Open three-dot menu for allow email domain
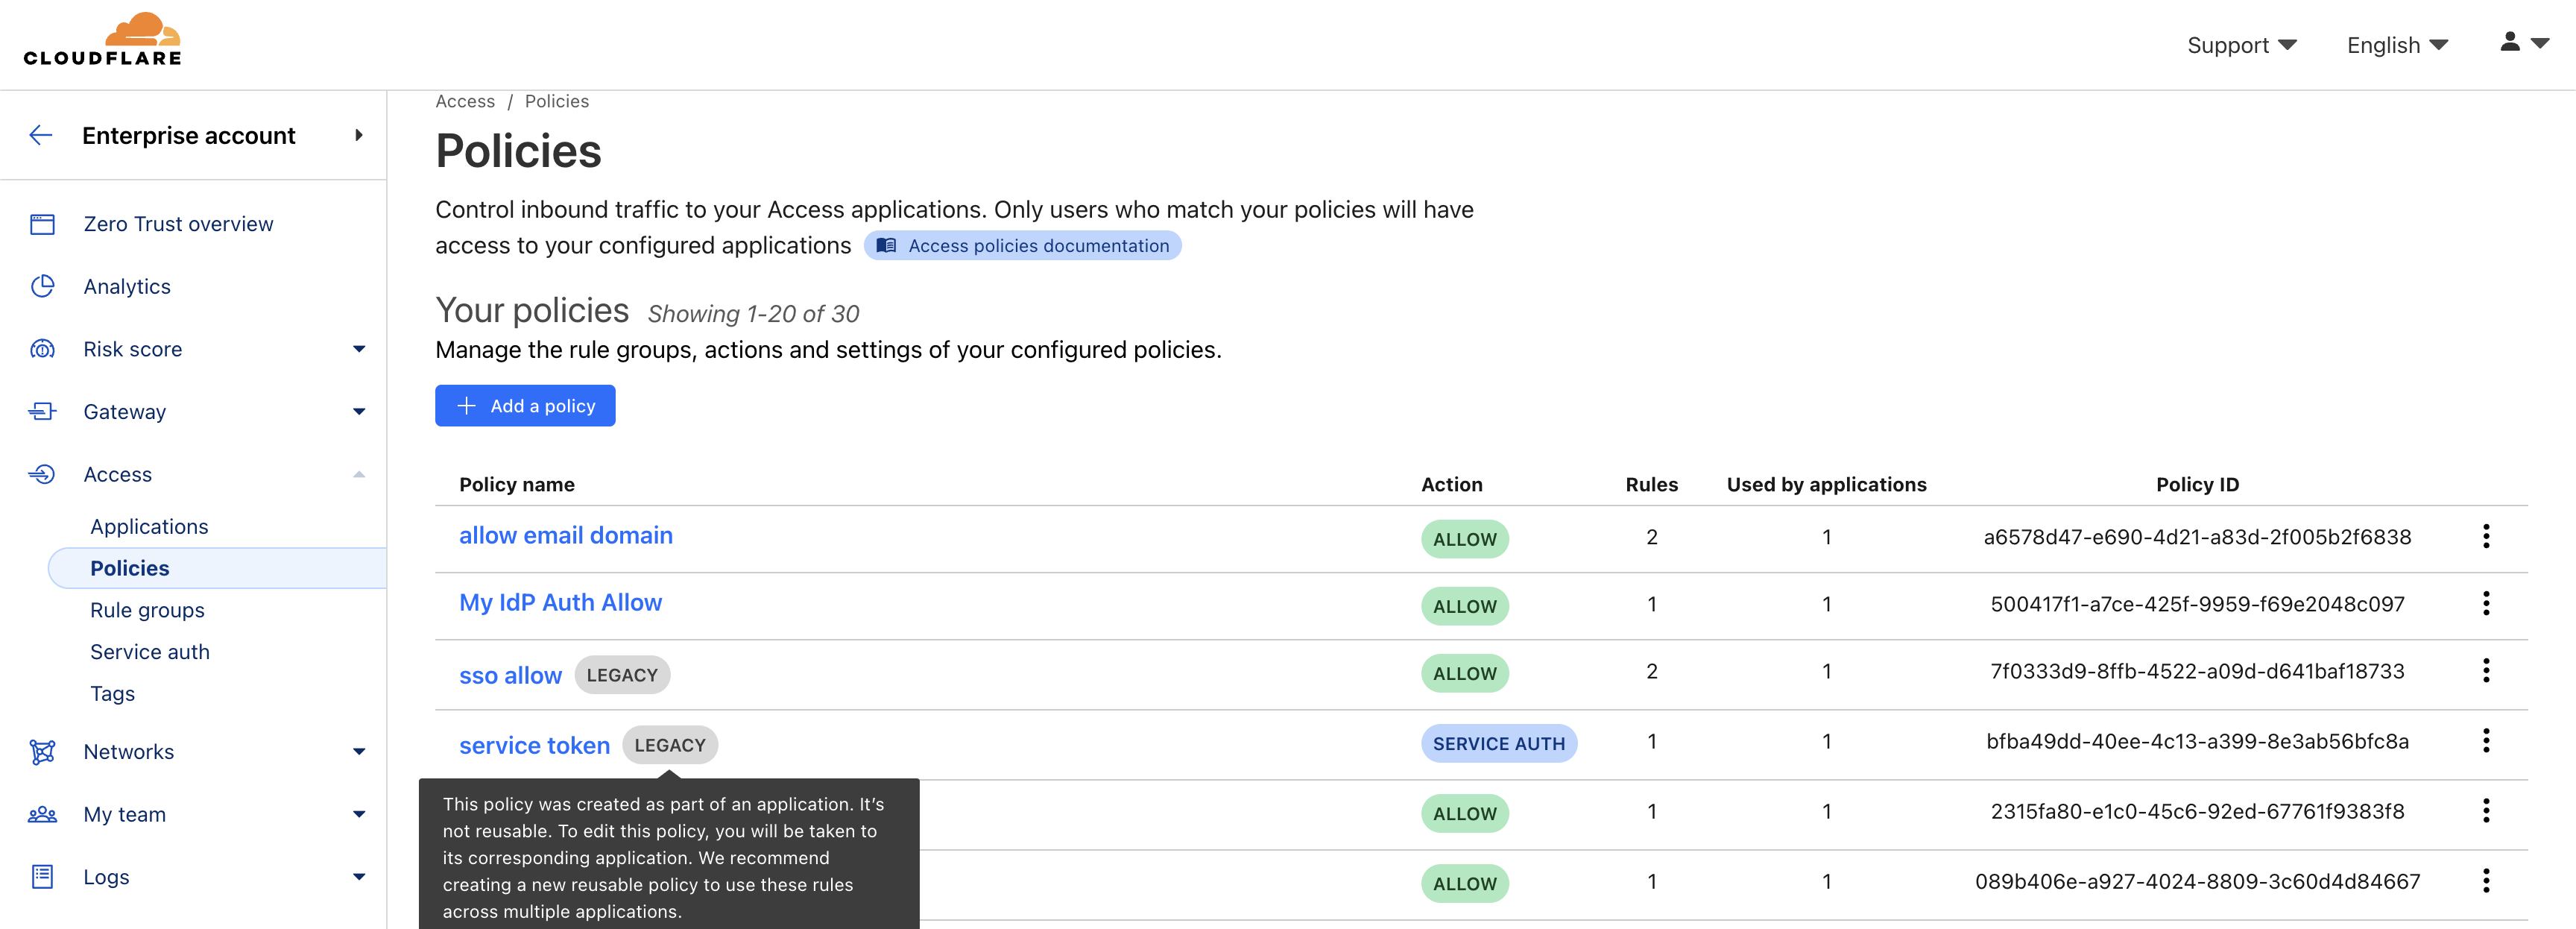The image size is (2576, 929). pos(2485,537)
